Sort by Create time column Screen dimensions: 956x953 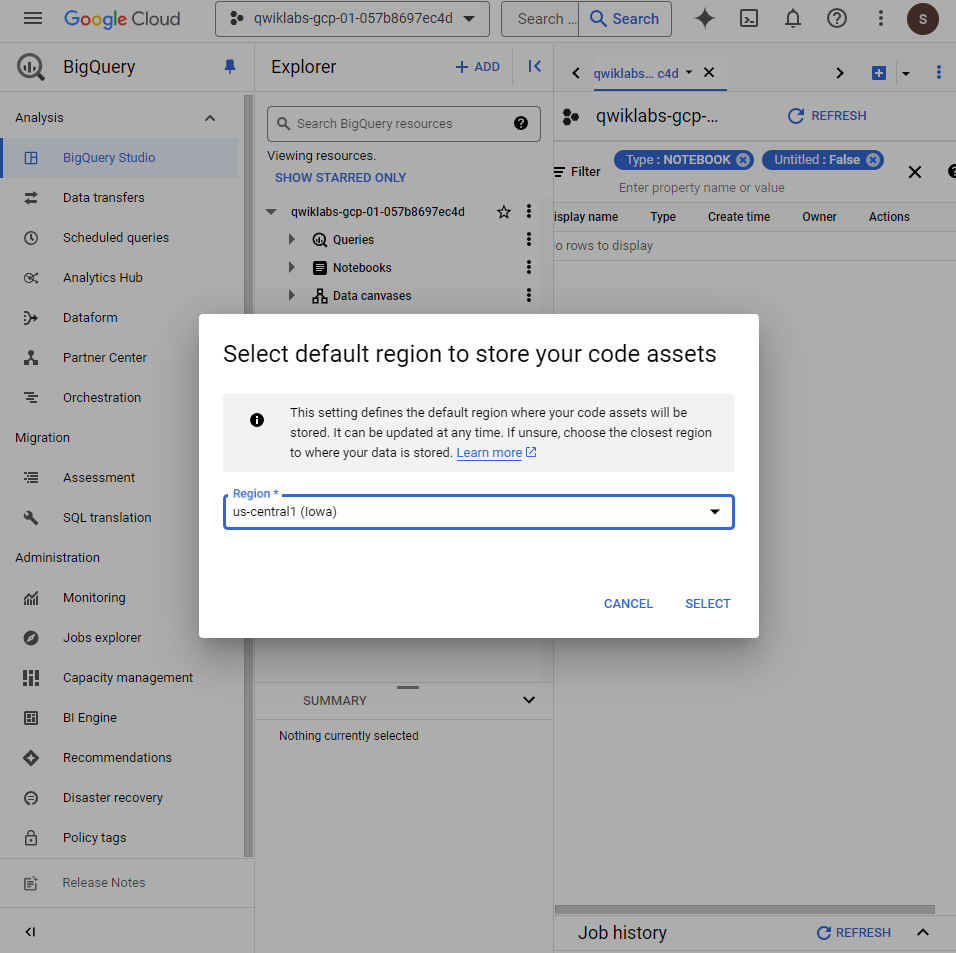[x=738, y=216]
